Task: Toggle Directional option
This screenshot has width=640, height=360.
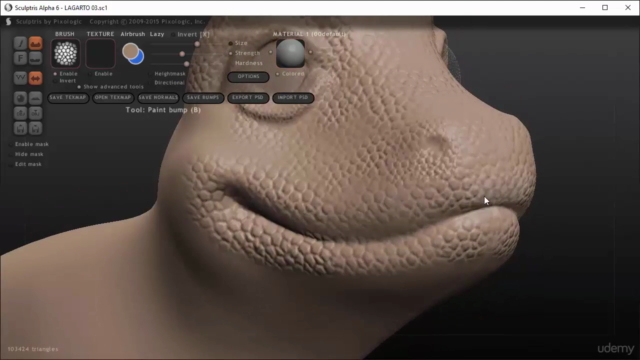Action: point(167,82)
